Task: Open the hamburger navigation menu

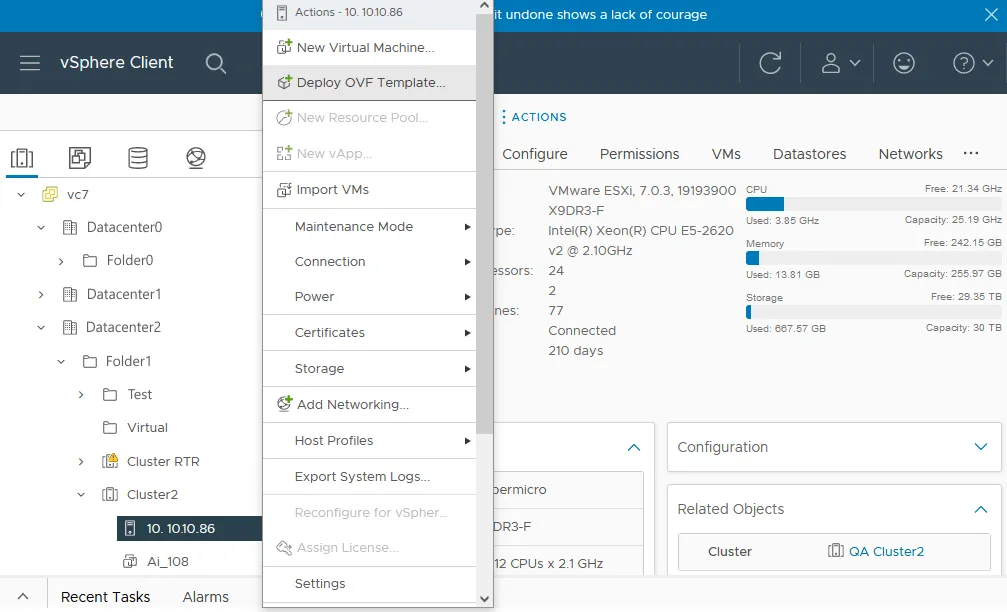Action: [x=30, y=63]
